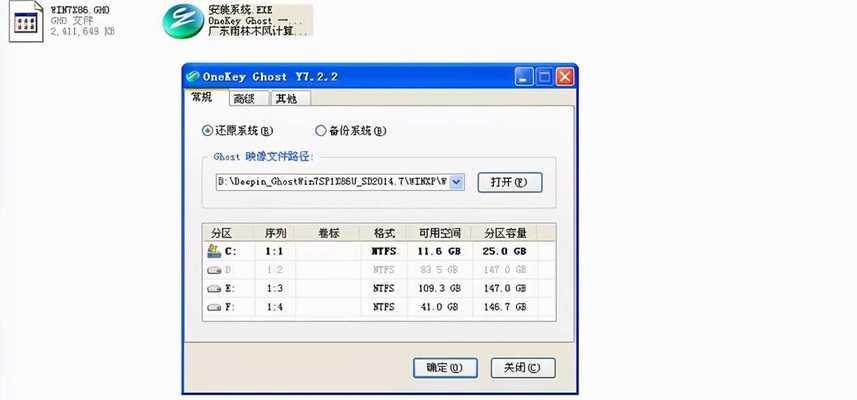
Task: Select the 1:3 sequence cell
Action: click(x=274, y=289)
